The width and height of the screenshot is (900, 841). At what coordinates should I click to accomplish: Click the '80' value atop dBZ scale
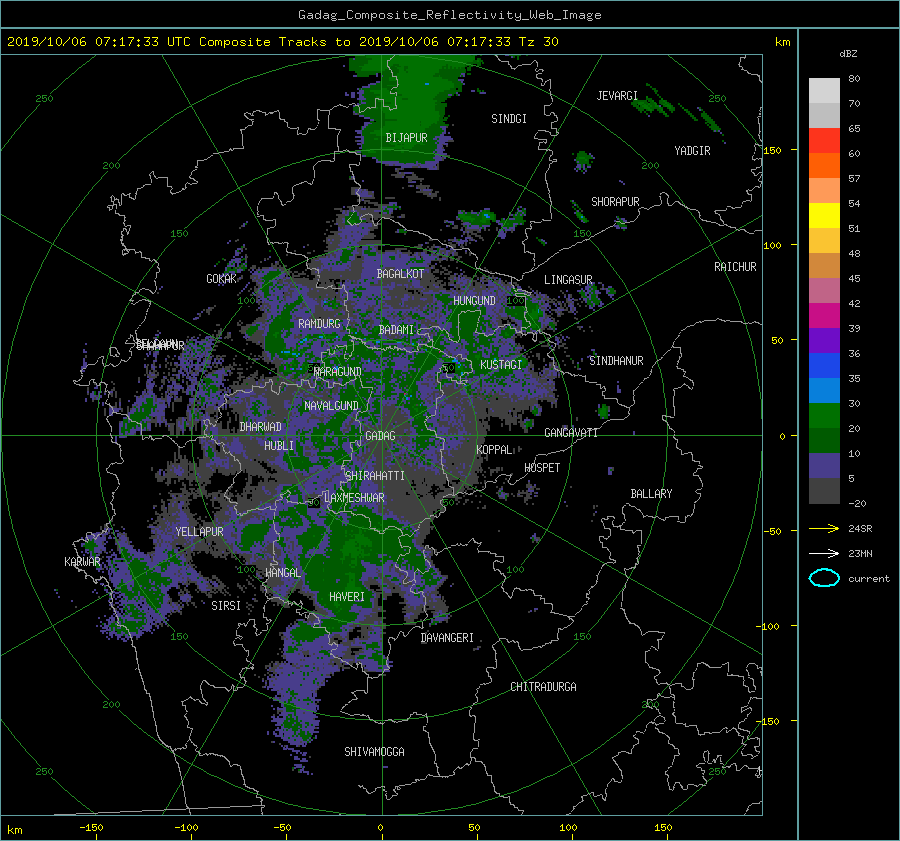(854, 79)
